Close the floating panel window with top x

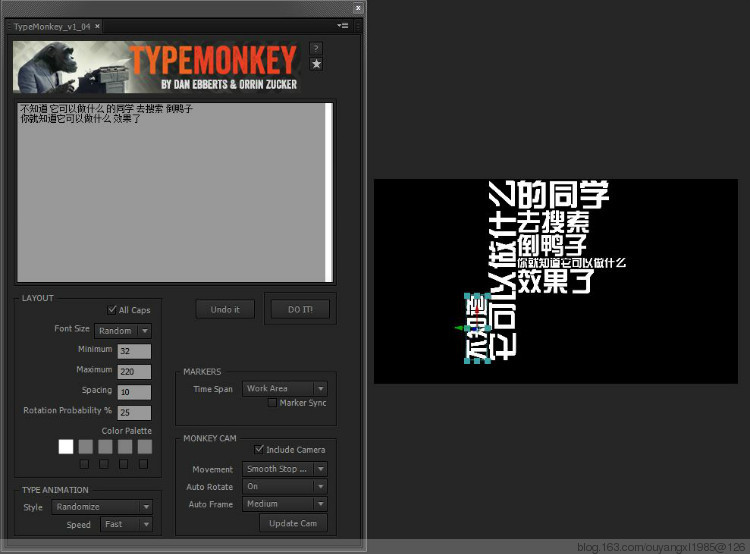point(358,7)
